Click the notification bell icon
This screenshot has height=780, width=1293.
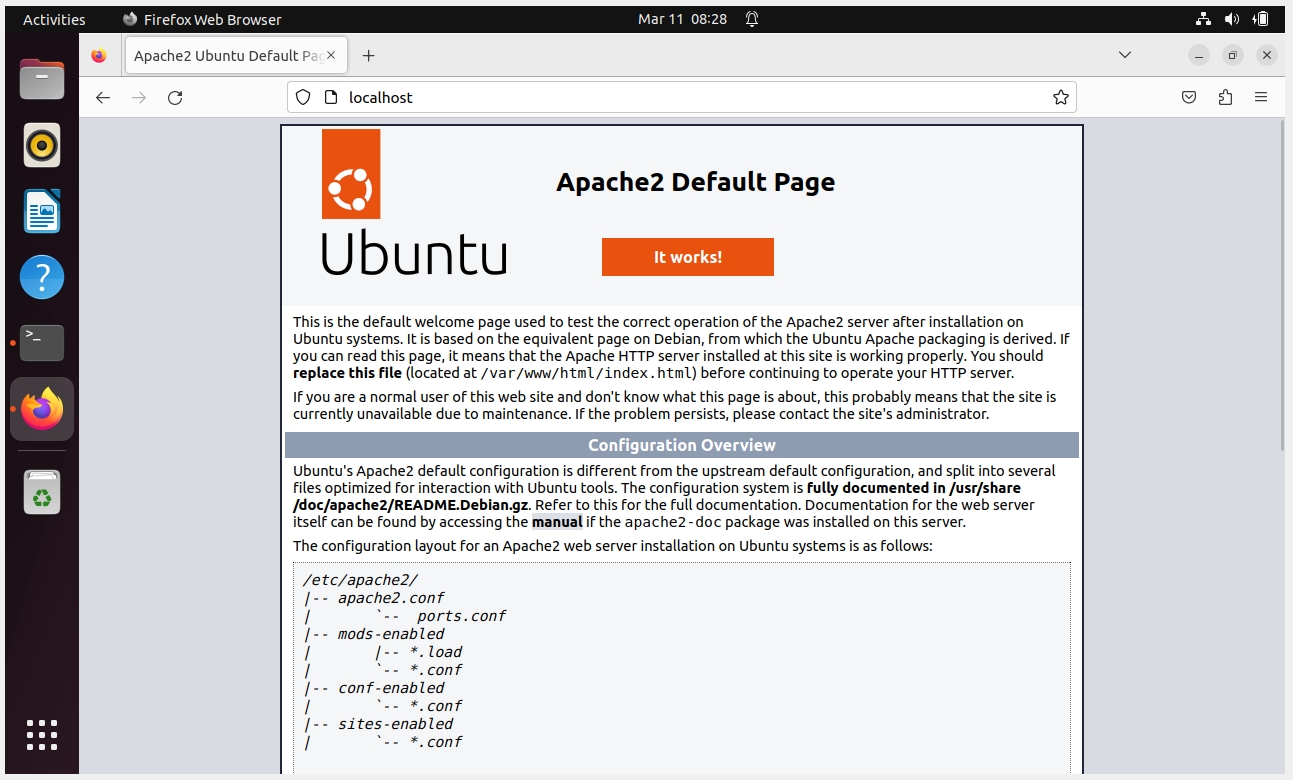pyautogui.click(x=752, y=19)
